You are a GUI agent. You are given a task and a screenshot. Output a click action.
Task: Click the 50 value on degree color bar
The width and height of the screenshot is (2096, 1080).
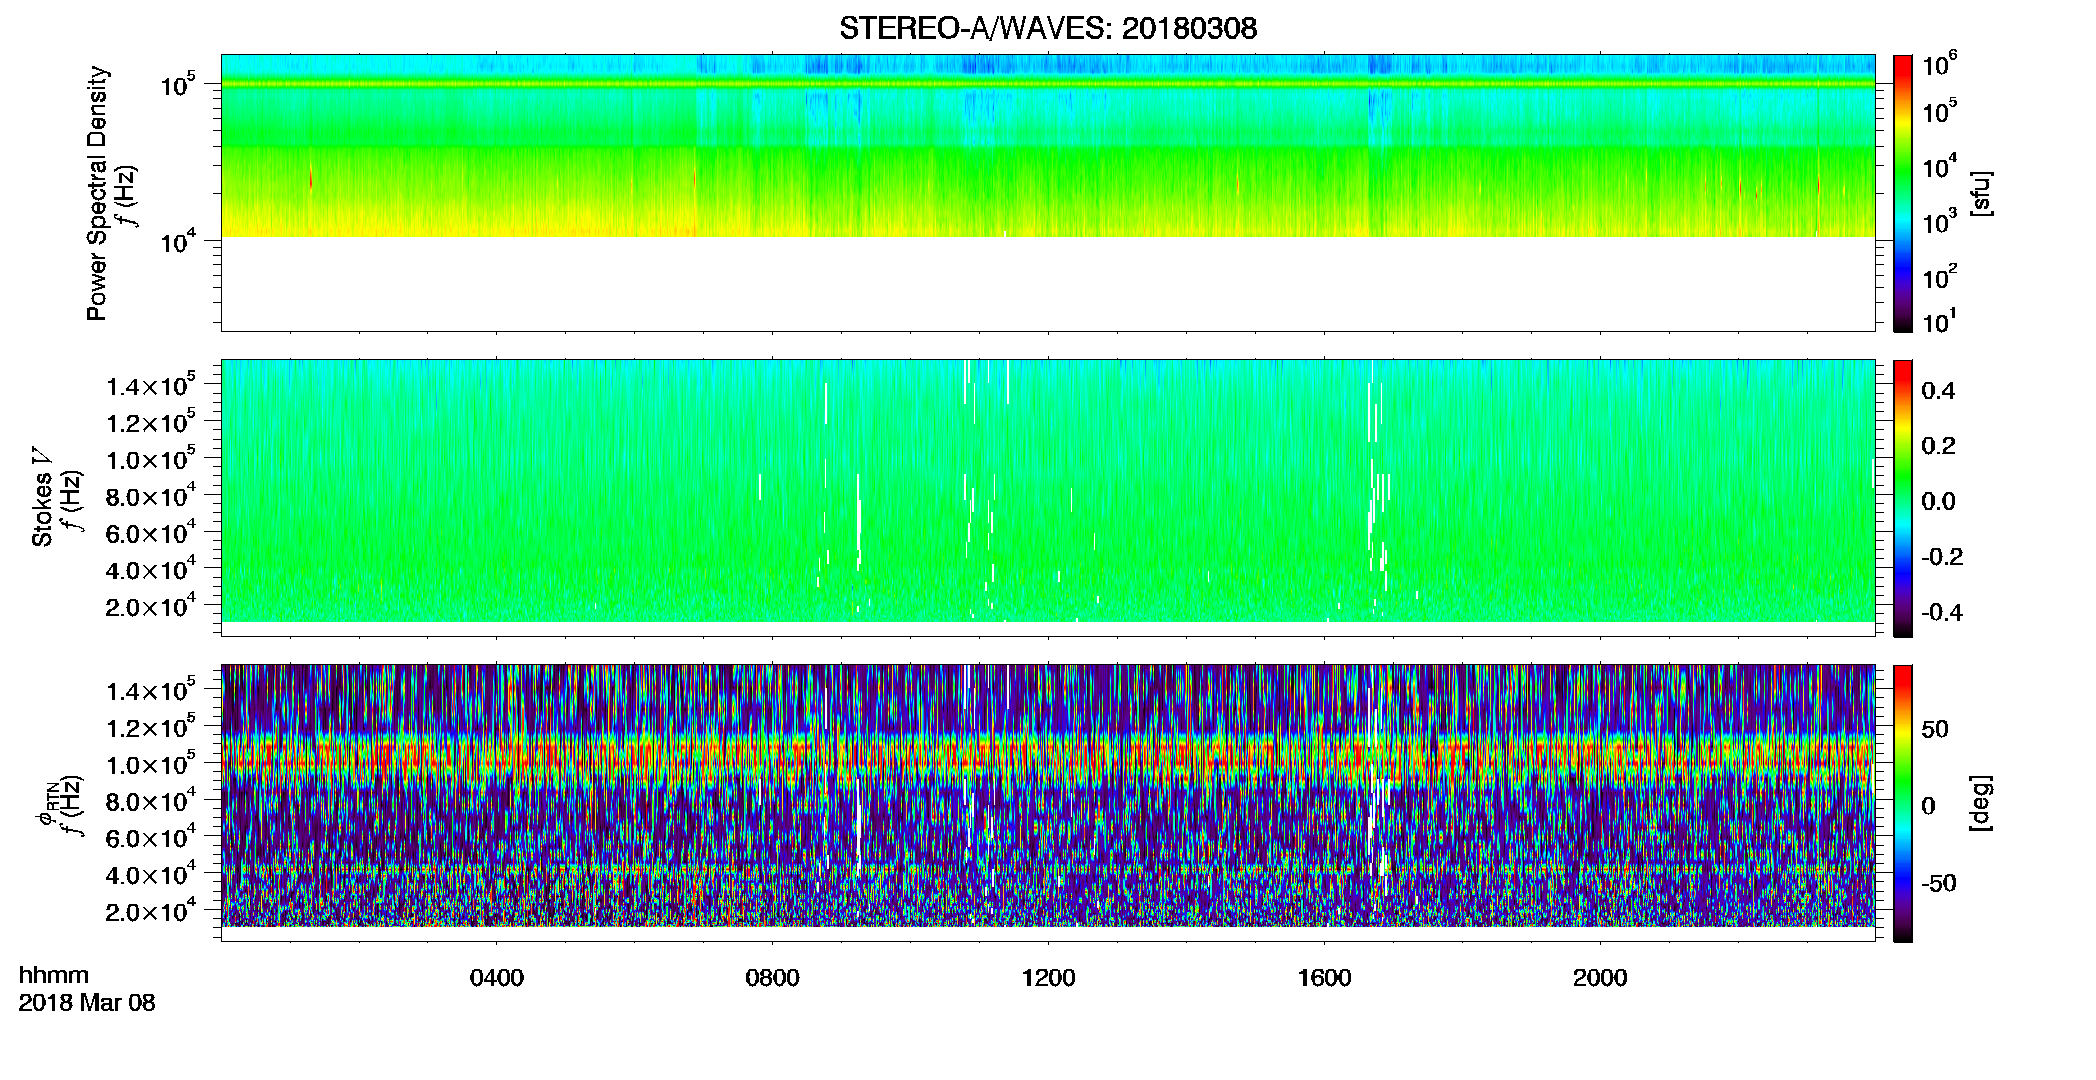tap(1935, 729)
